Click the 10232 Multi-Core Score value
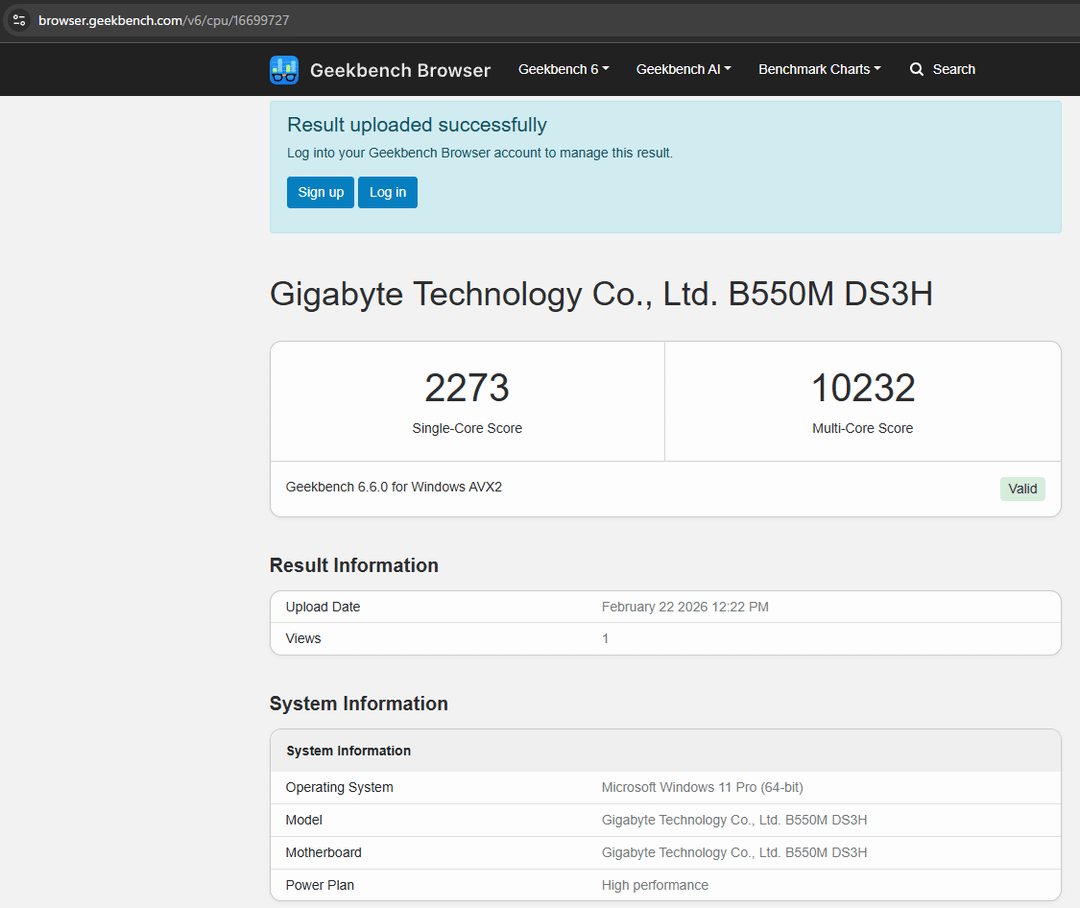 (862, 388)
